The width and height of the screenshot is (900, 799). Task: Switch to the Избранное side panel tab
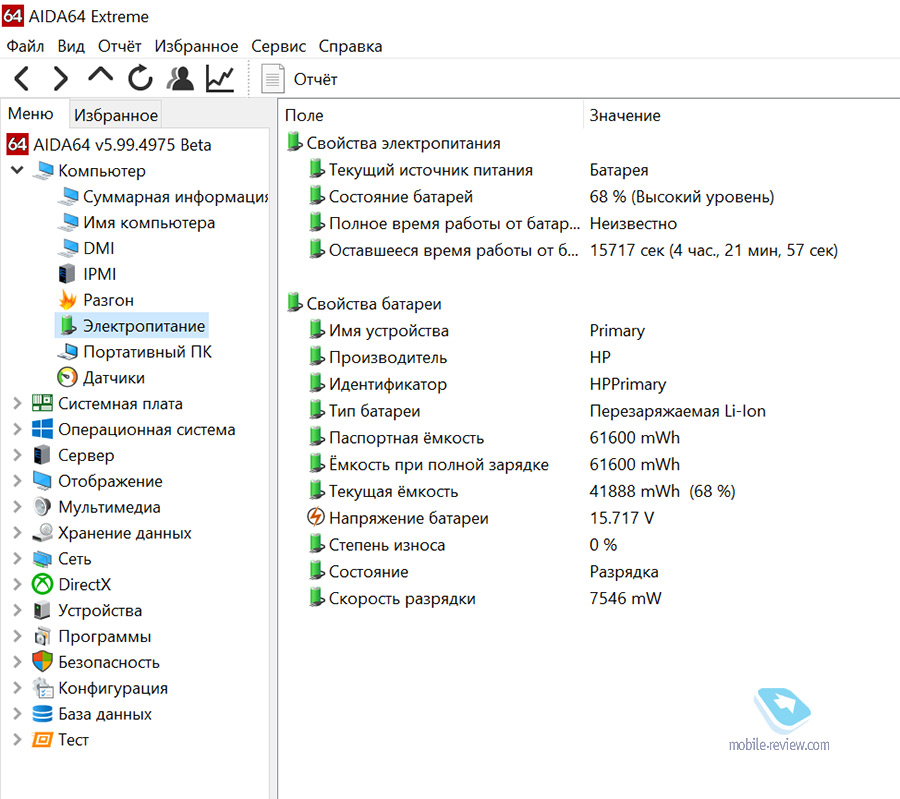click(116, 115)
